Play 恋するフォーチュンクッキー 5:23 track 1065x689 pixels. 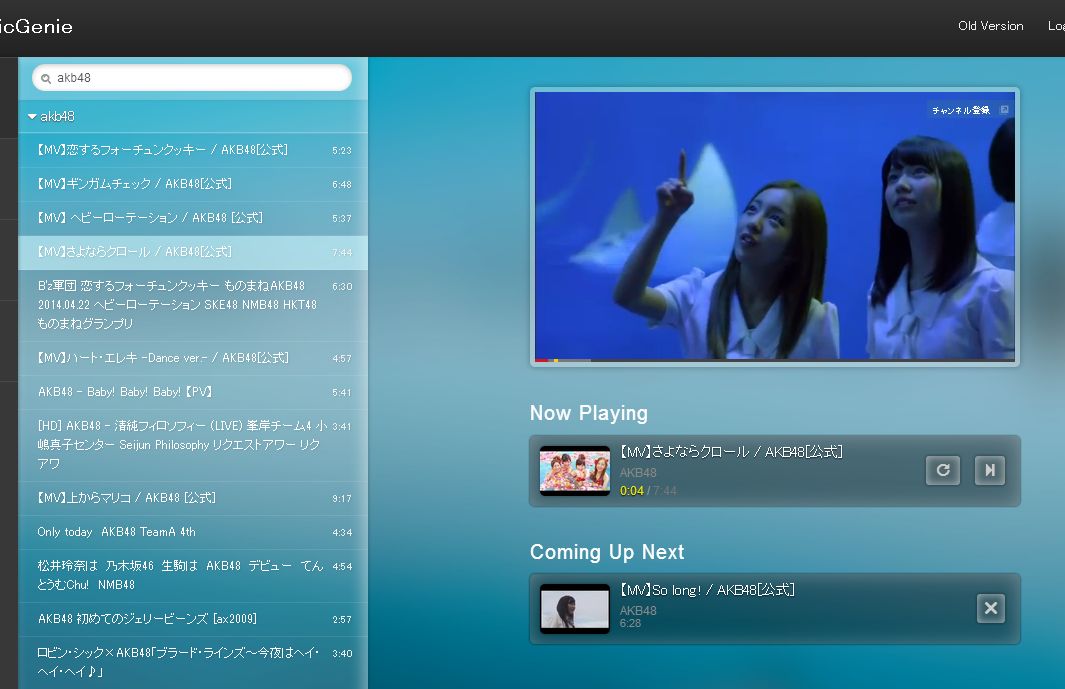(194, 150)
